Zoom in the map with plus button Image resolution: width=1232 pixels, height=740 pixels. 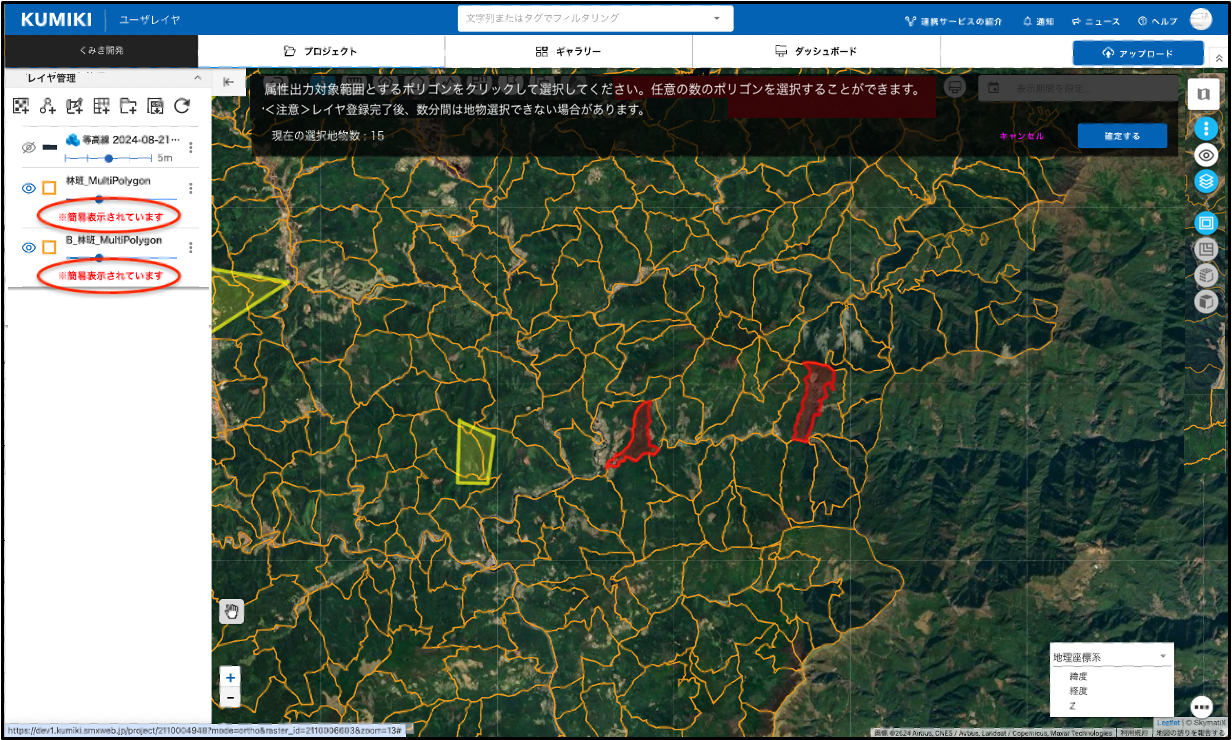(231, 678)
